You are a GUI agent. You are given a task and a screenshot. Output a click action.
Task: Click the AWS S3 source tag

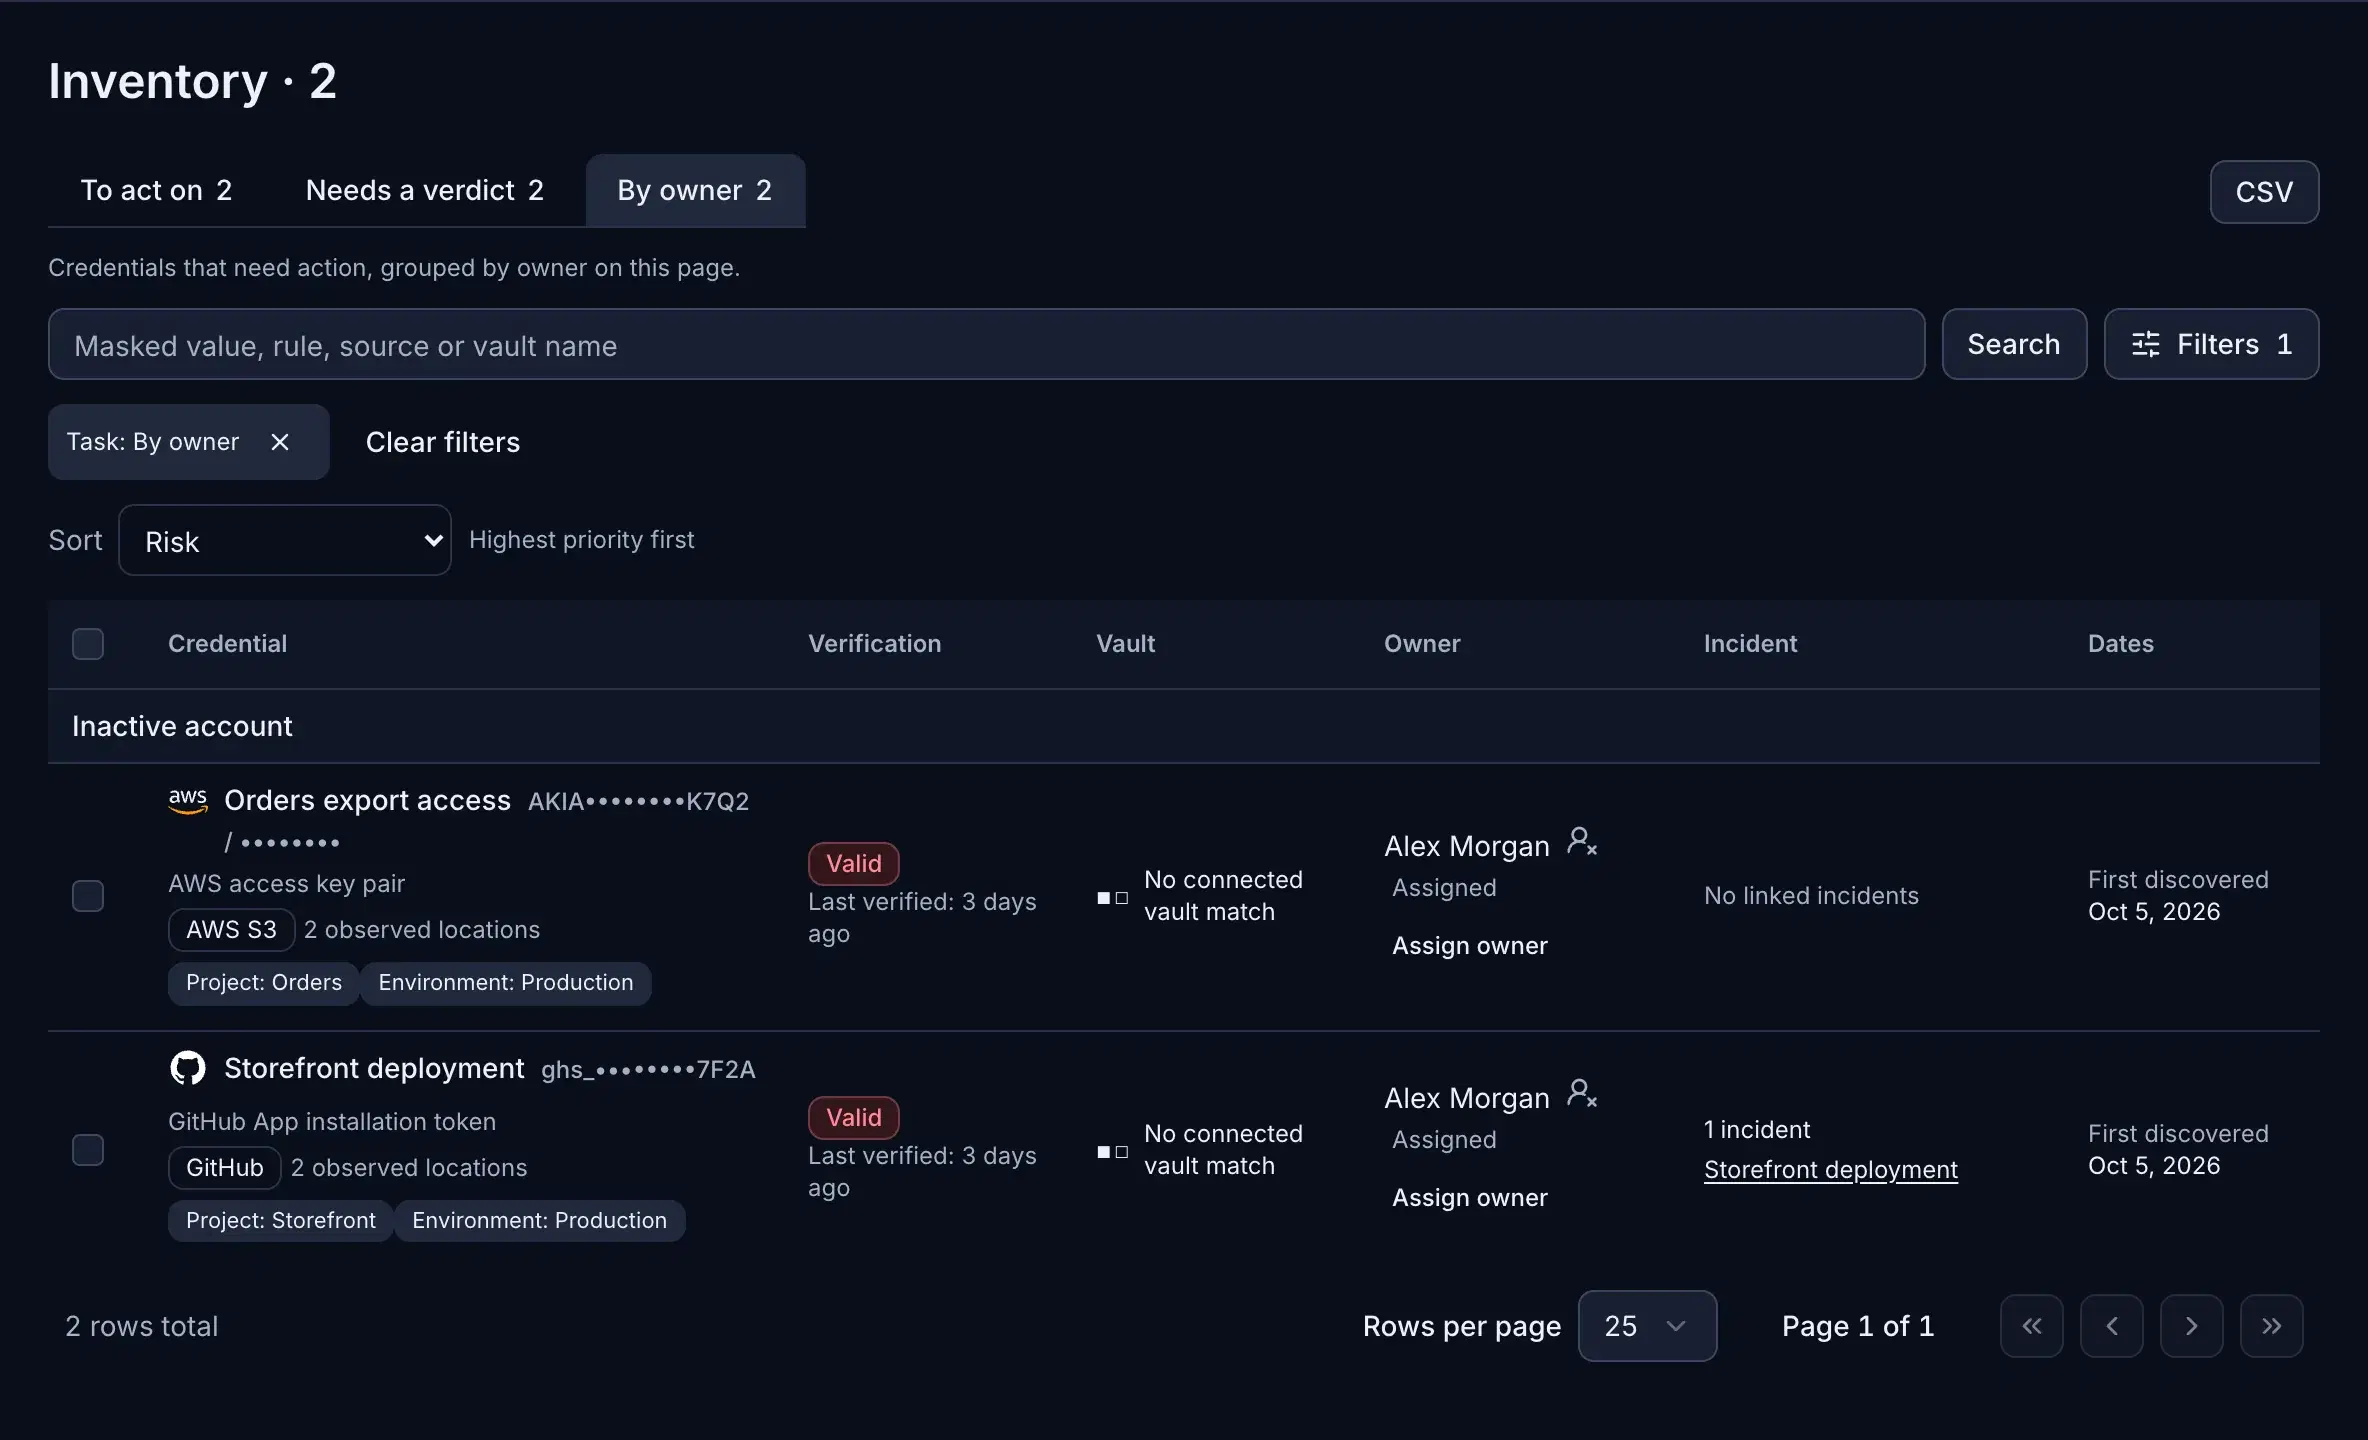tap(231, 930)
